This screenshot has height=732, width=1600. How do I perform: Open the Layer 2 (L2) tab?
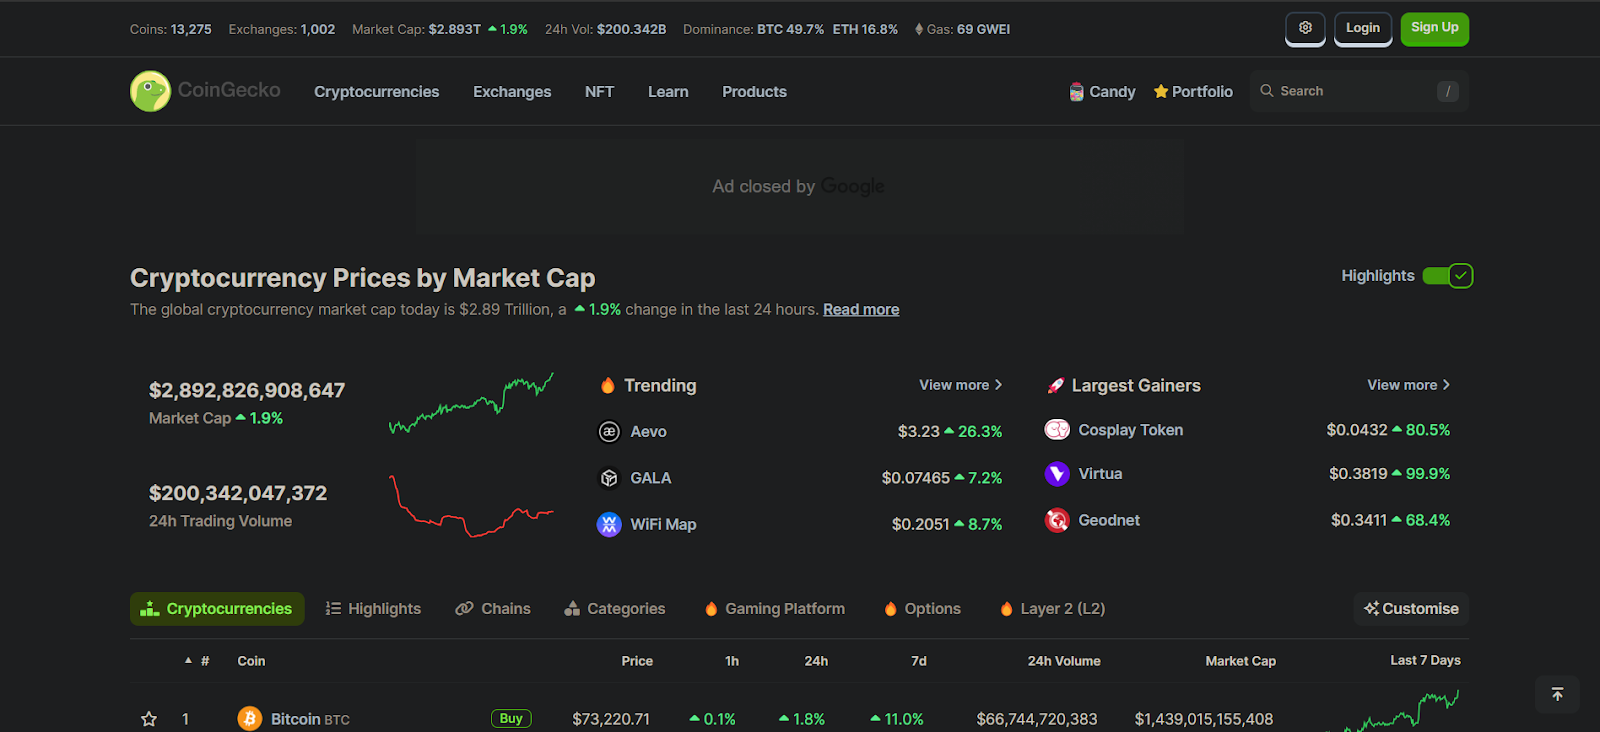1052,608
